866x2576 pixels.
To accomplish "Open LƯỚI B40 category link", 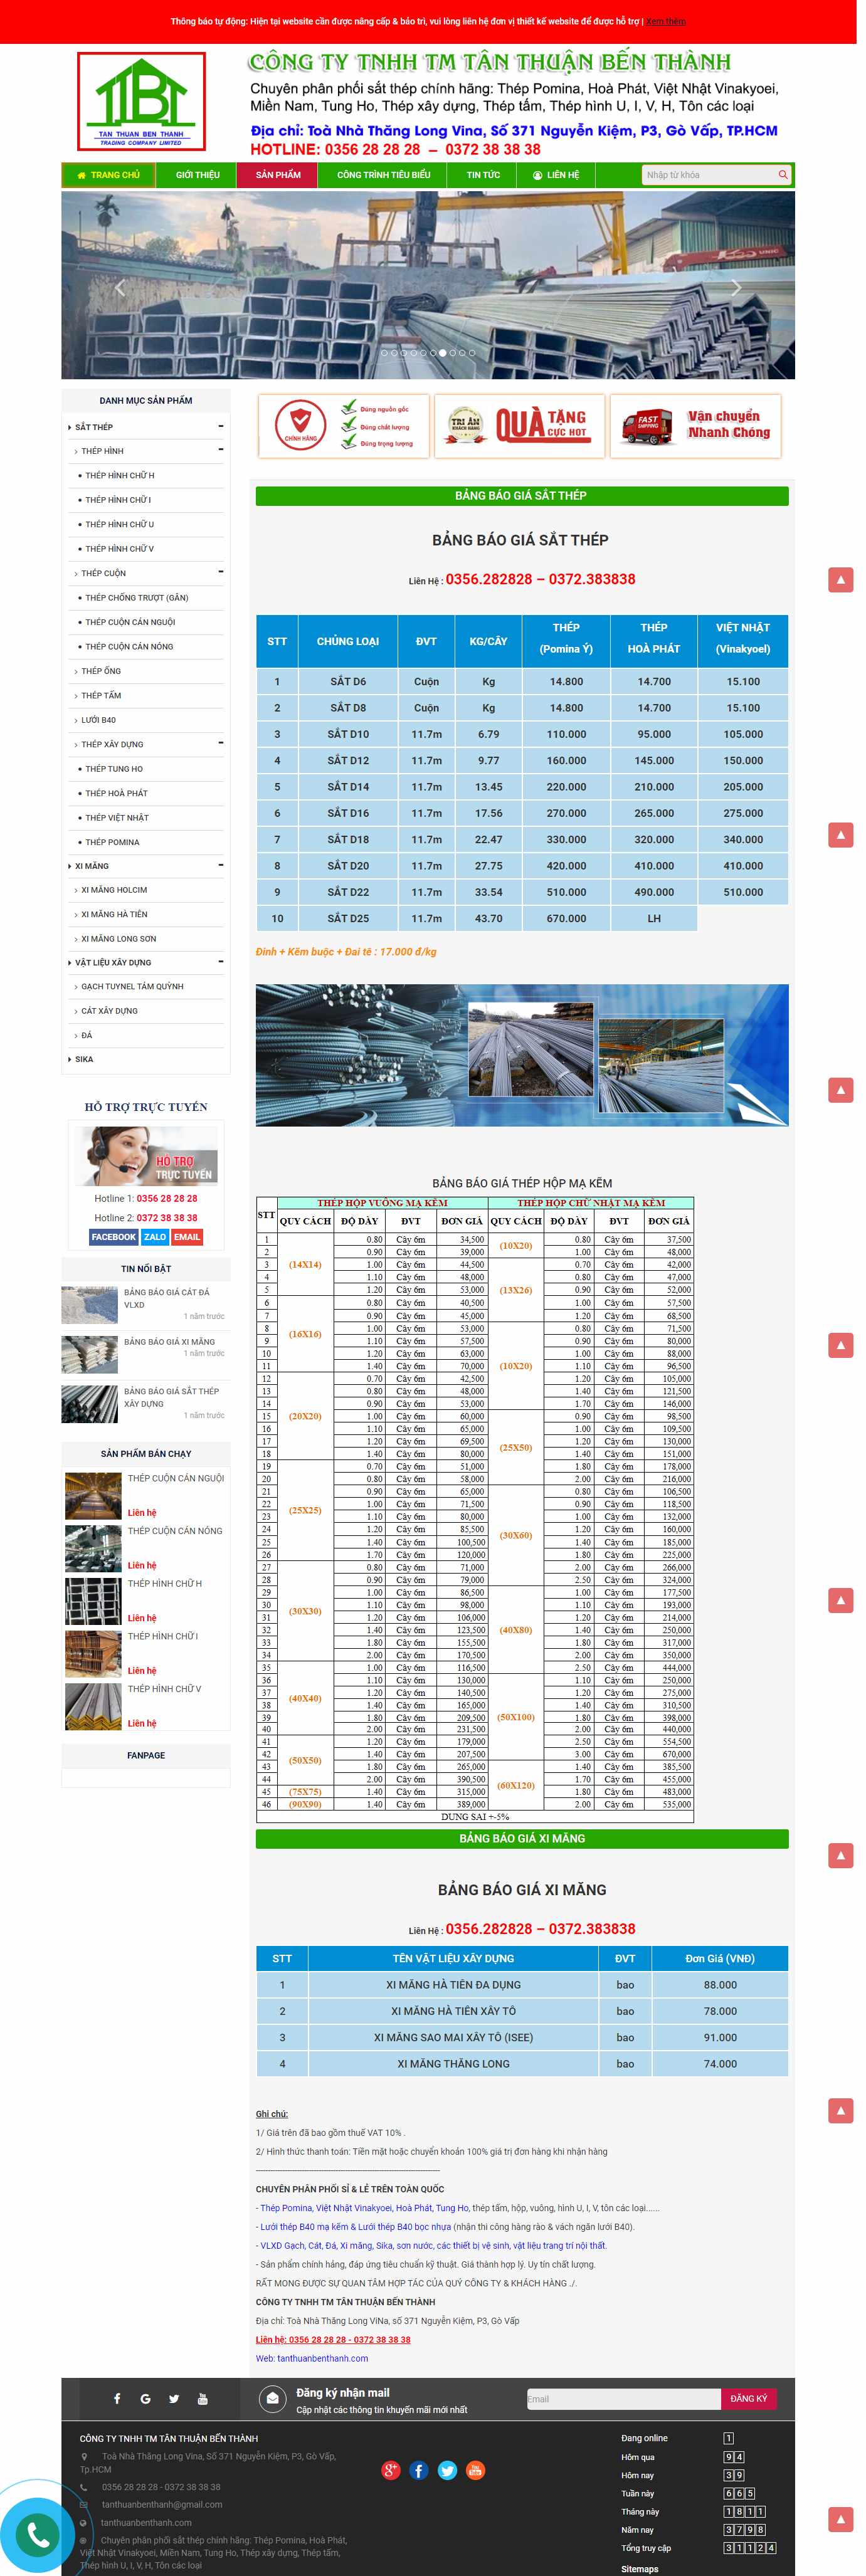I will tap(98, 719).
